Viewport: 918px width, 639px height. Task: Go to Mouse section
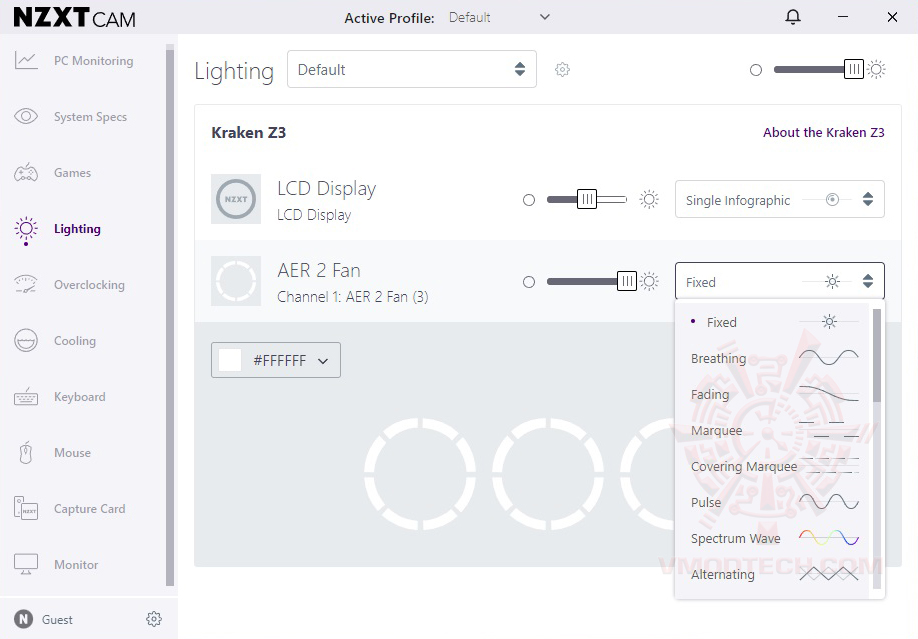click(72, 453)
